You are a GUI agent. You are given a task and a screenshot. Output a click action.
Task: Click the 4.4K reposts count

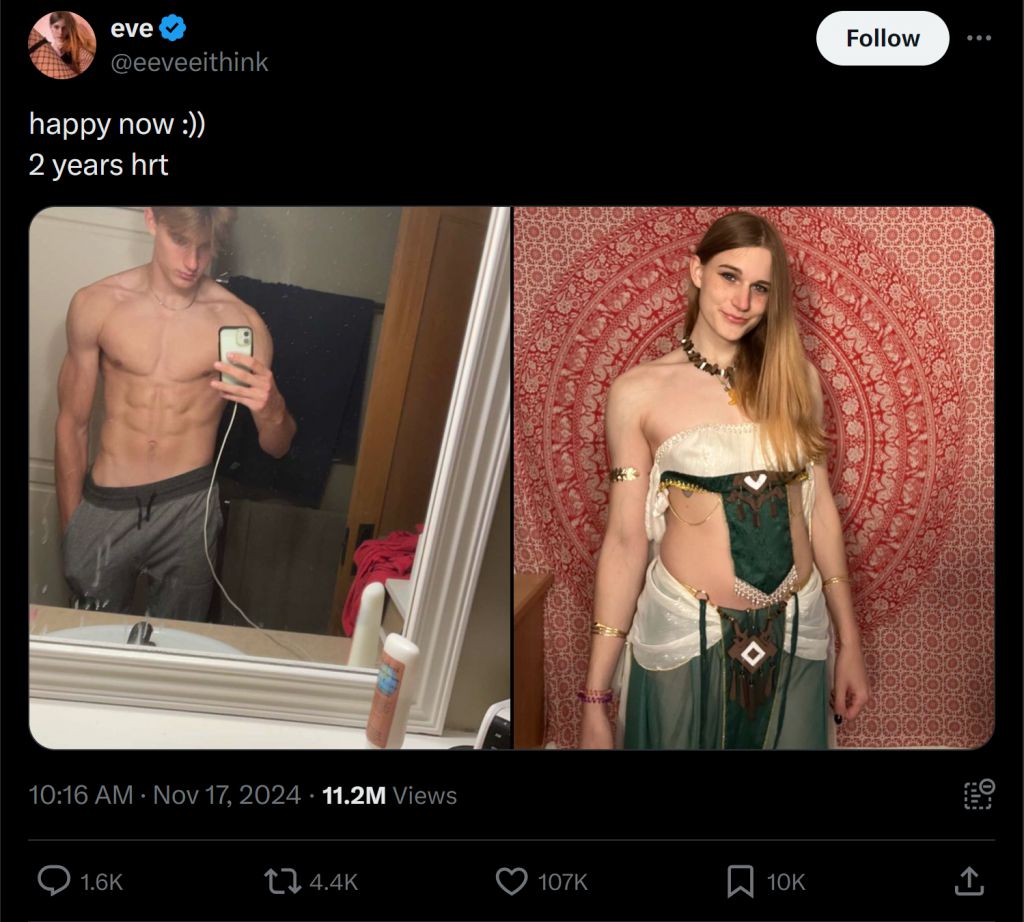333,882
